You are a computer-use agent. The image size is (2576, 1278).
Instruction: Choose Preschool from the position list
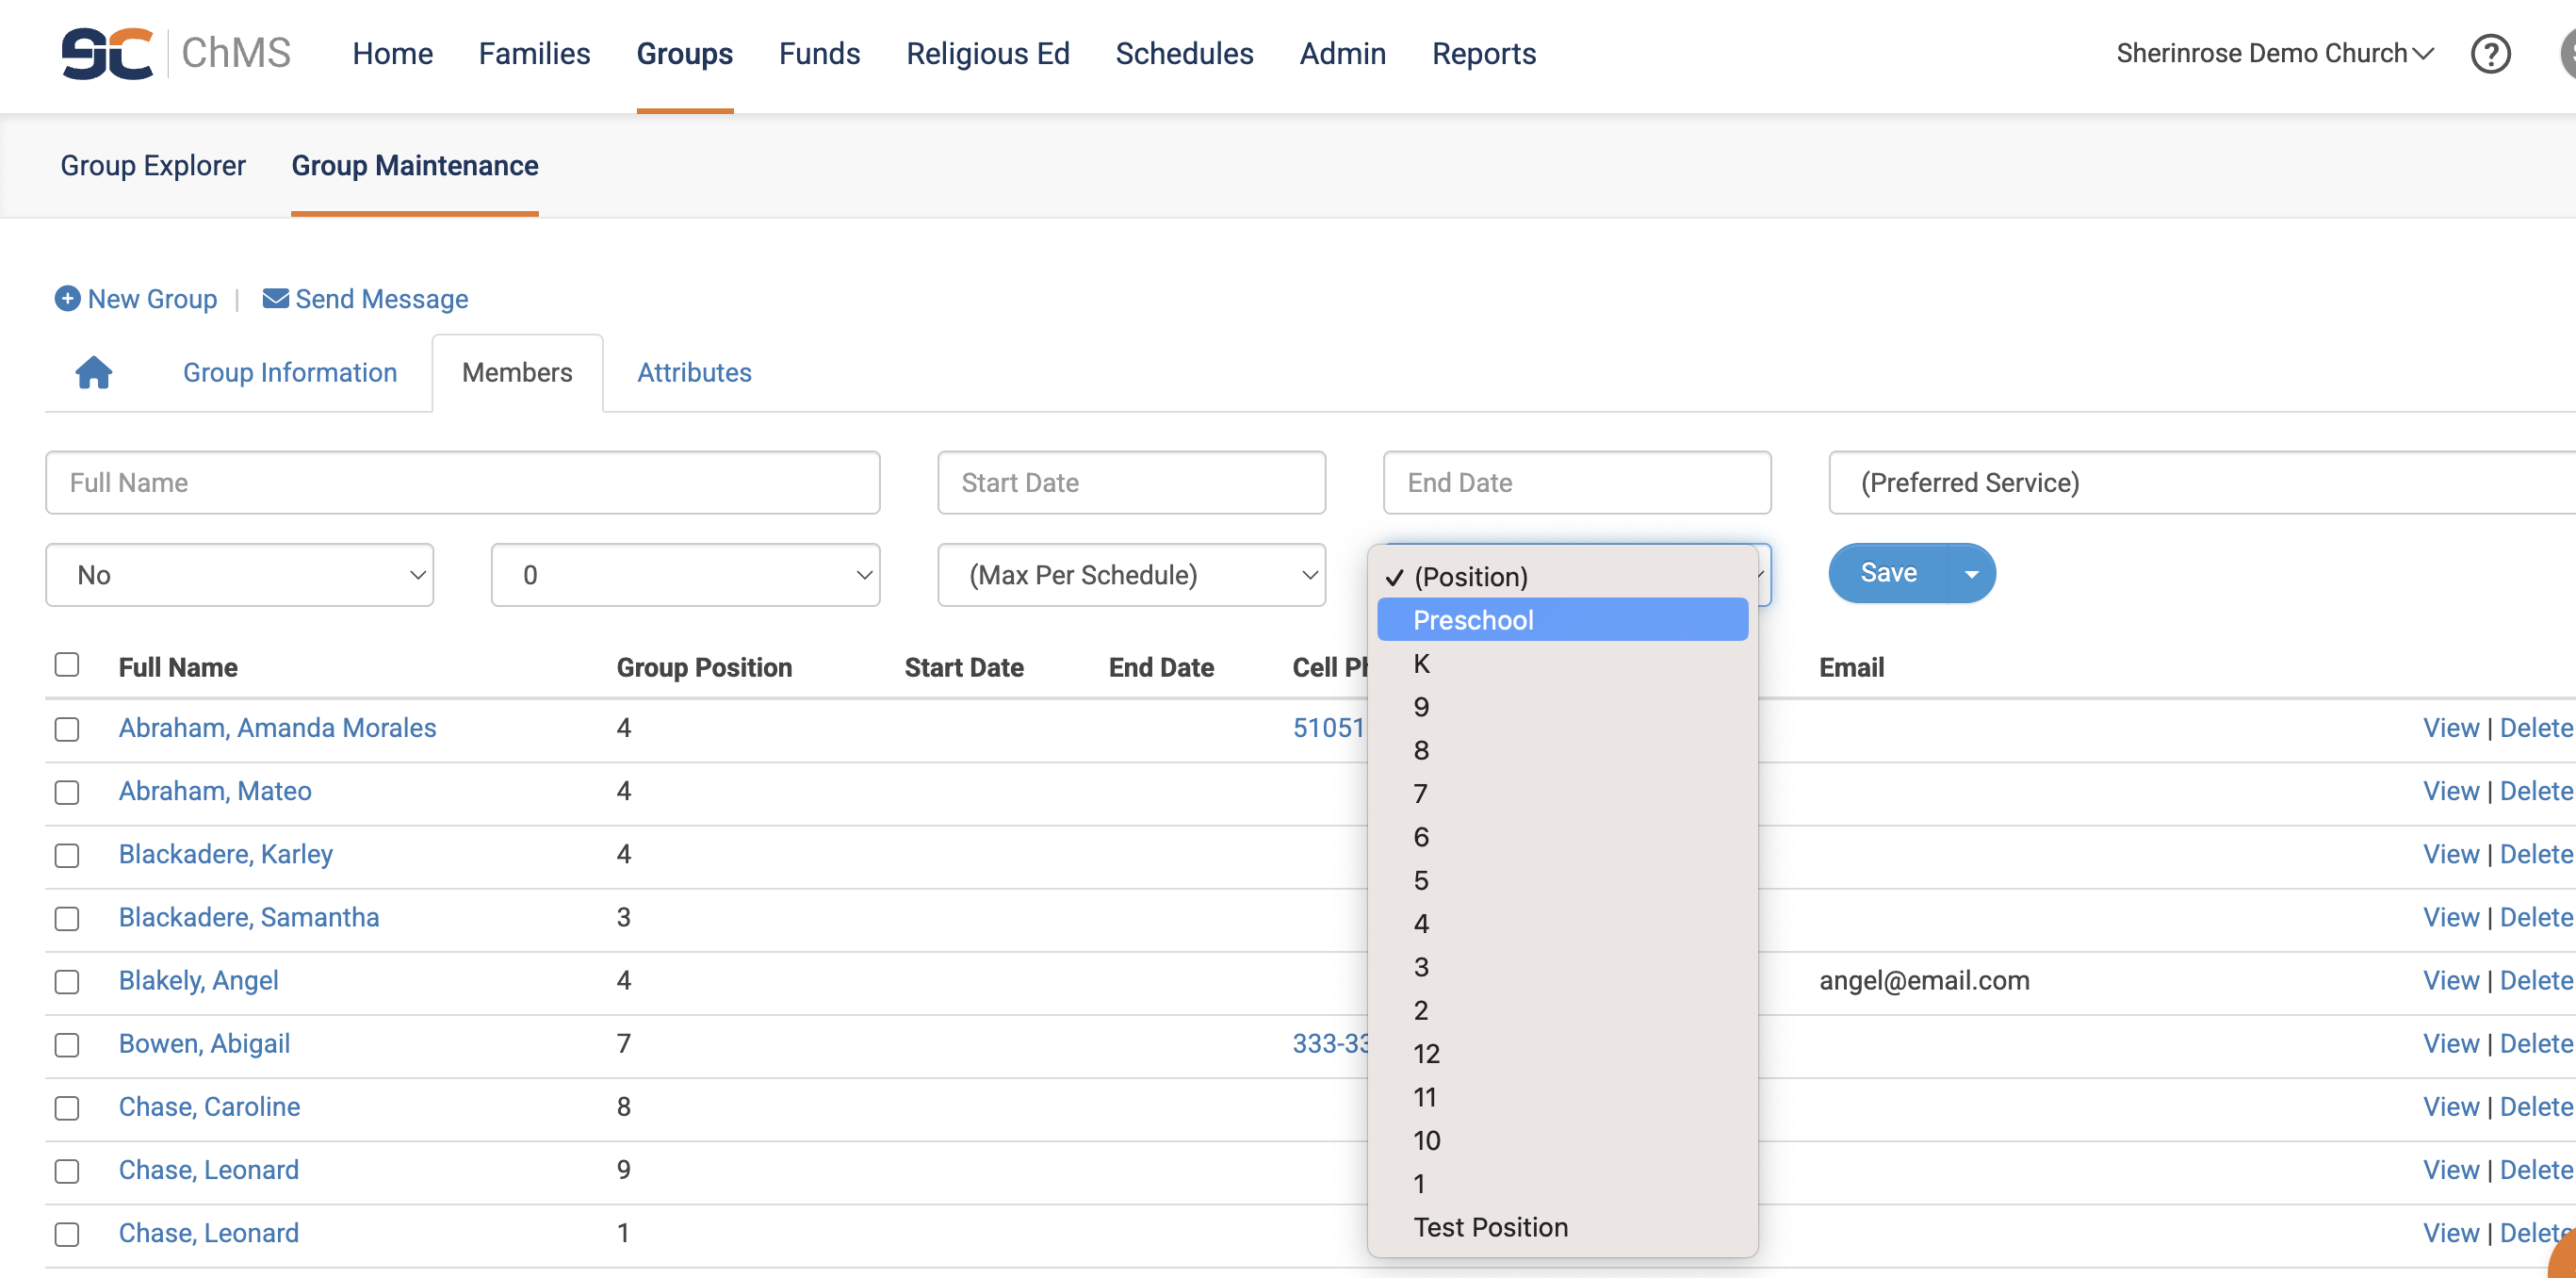pyautogui.click(x=1472, y=620)
